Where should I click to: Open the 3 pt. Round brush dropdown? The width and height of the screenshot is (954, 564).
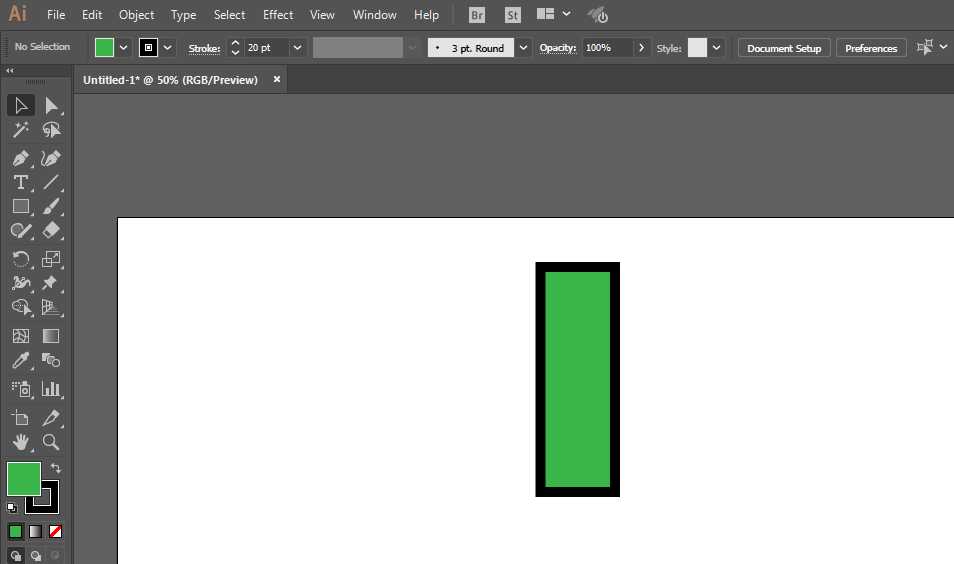click(524, 48)
